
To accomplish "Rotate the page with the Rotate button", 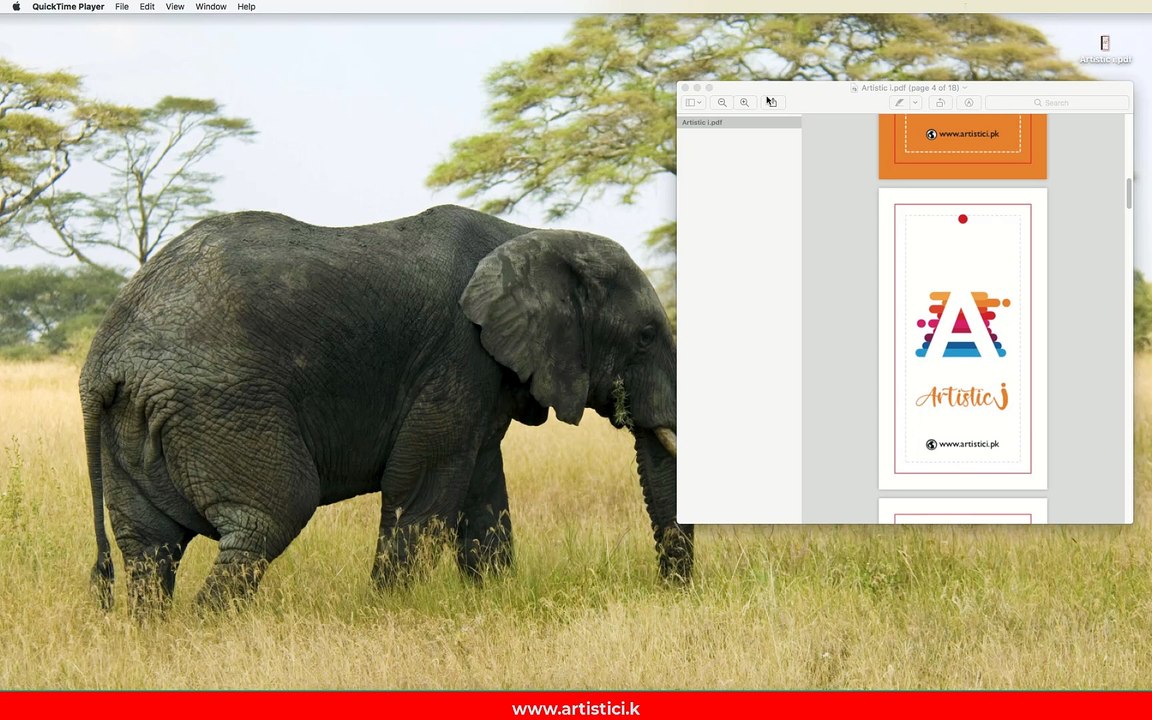I will pos(940,103).
